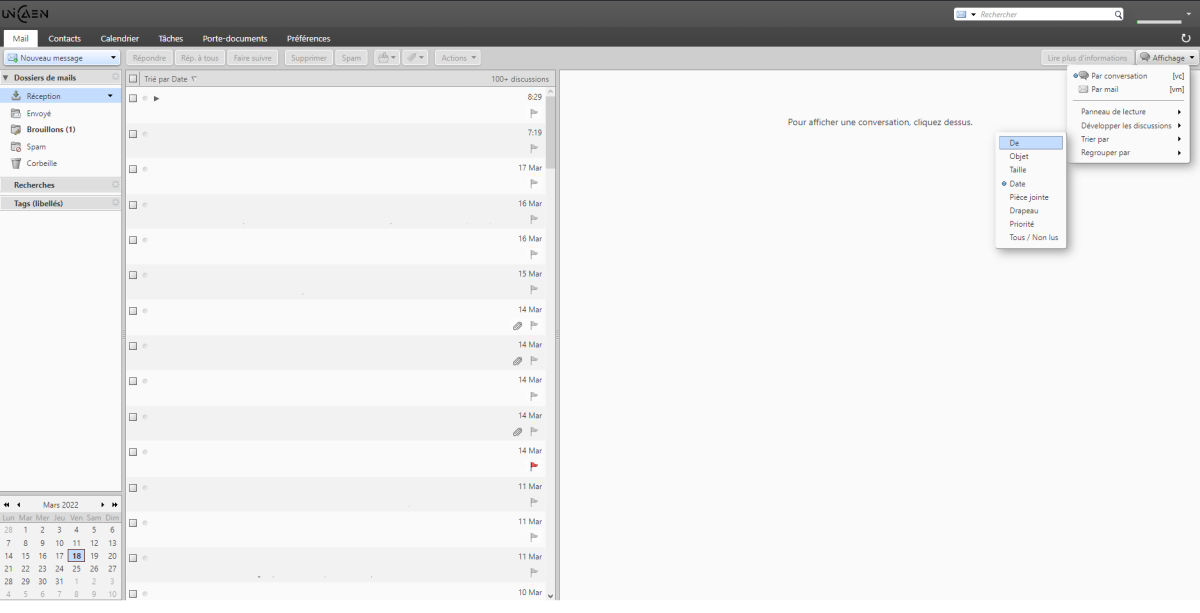Expand the 8:29 conversation thread arrow
Image resolution: width=1200 pixels, height=613 pixels.
(x=157, y=98)
